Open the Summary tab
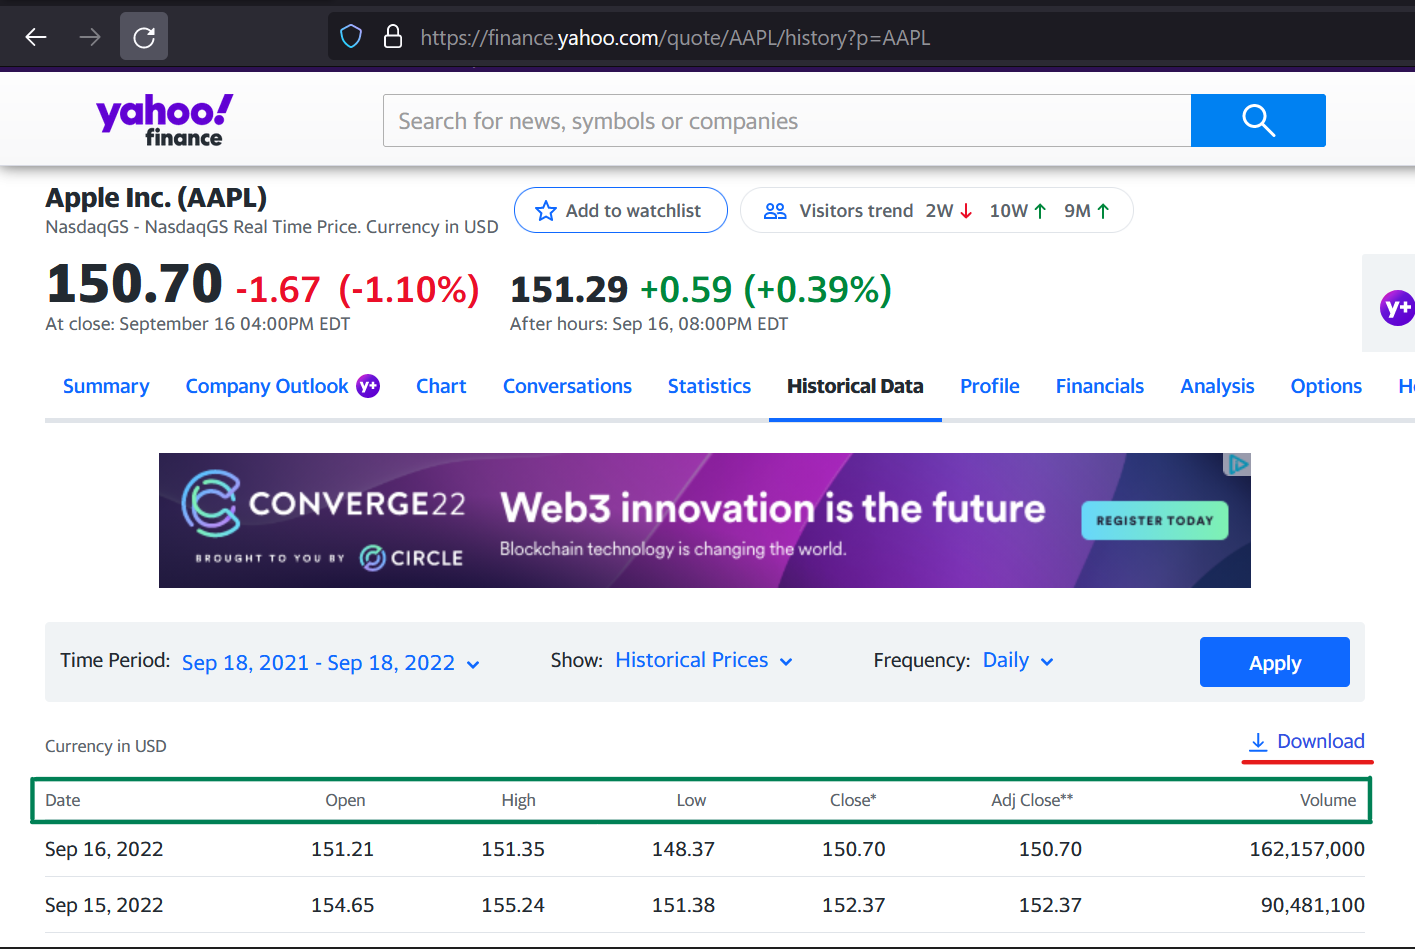 [106, 386]
